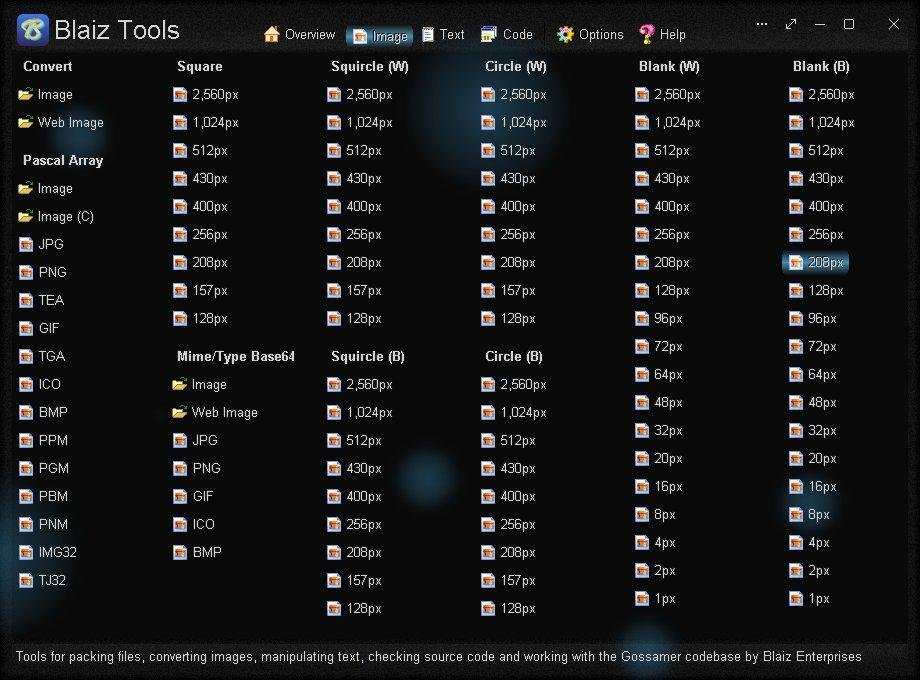Screen dimensions: 920x680
Task: Open the Text tab
Action: pos(444,35)
